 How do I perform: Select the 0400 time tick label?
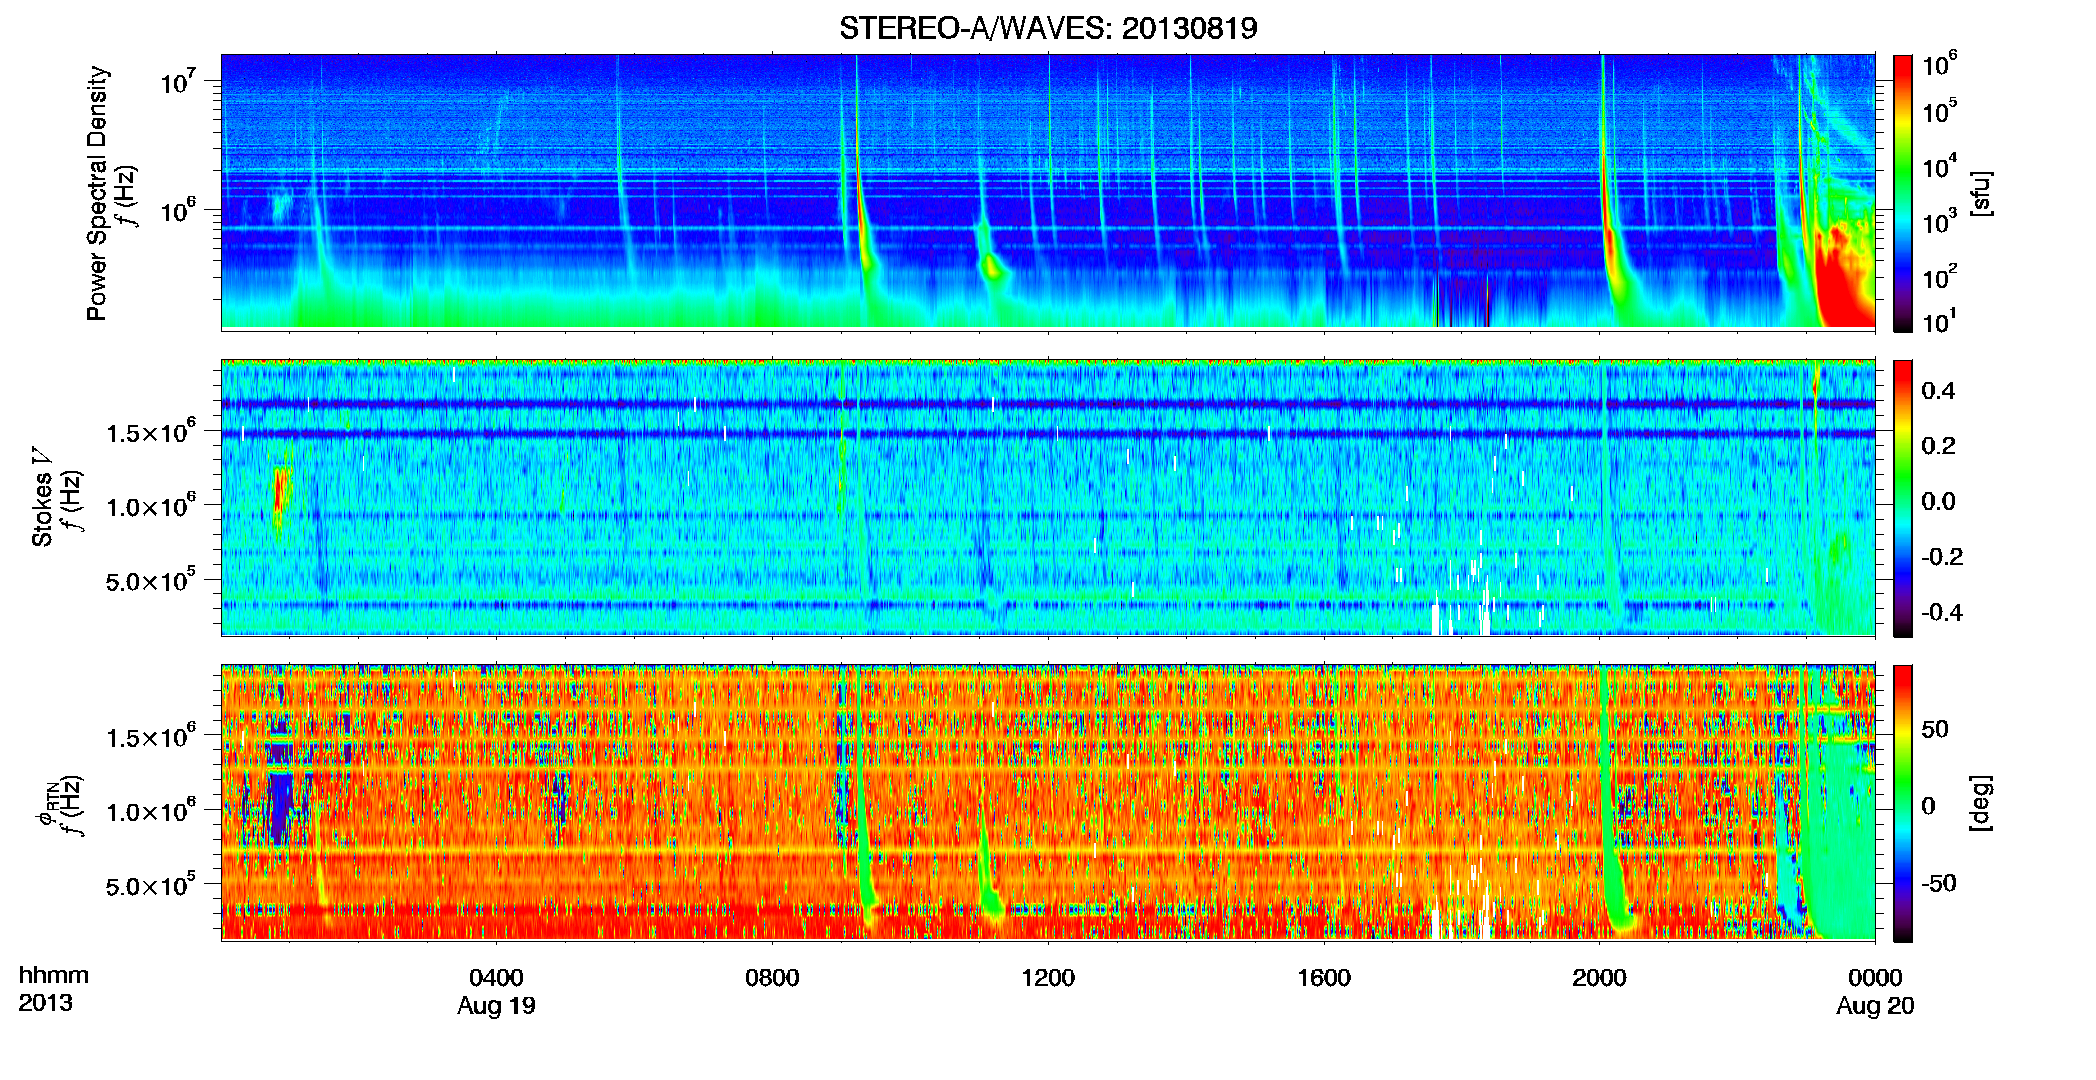pos(496,977)
